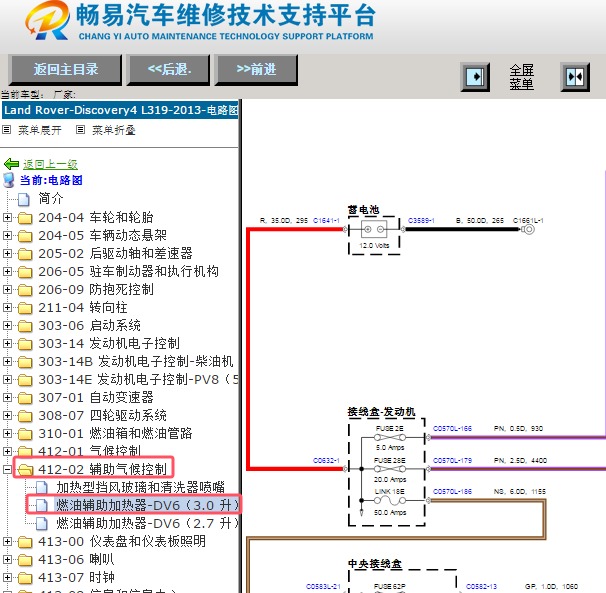Click the 菜单展开 expand-all icon
606x593 pixels.
click(x=6, y=130)
